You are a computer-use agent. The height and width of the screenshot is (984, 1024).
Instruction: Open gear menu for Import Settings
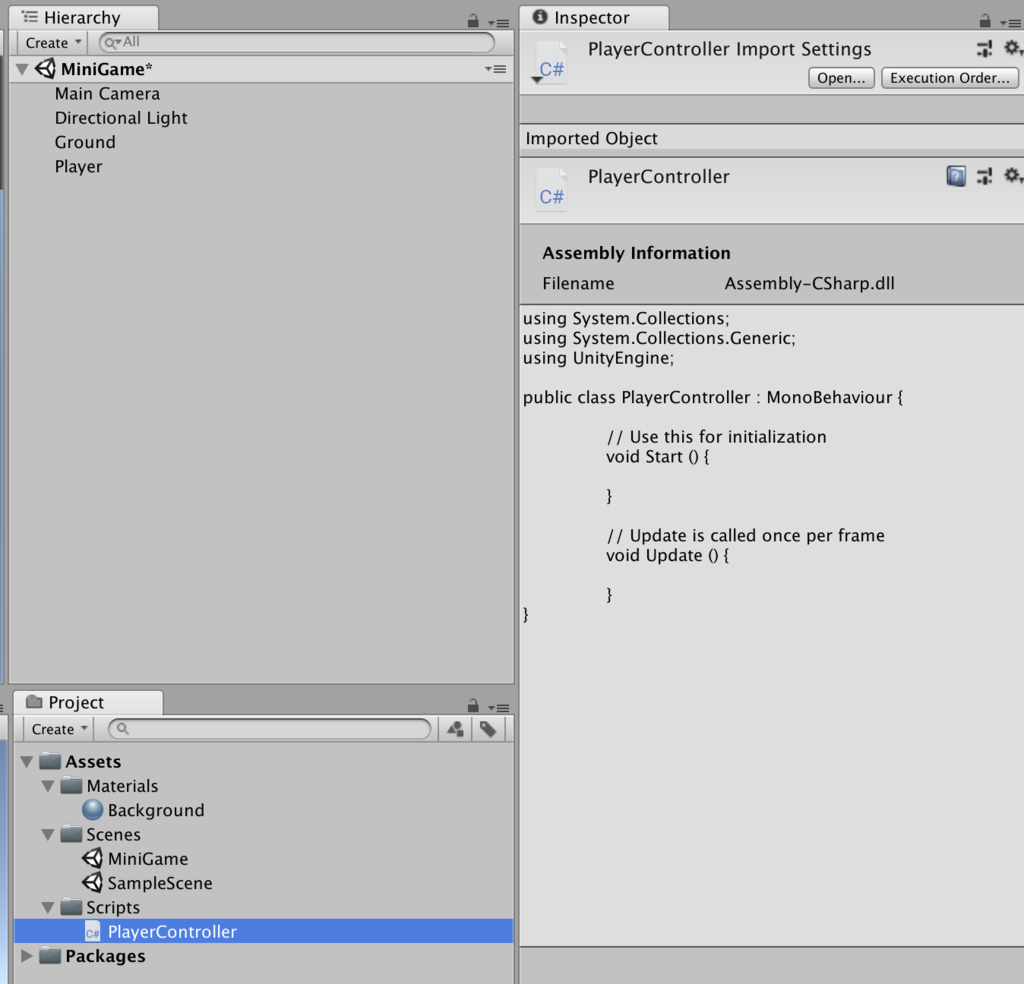pos(1012,48)
